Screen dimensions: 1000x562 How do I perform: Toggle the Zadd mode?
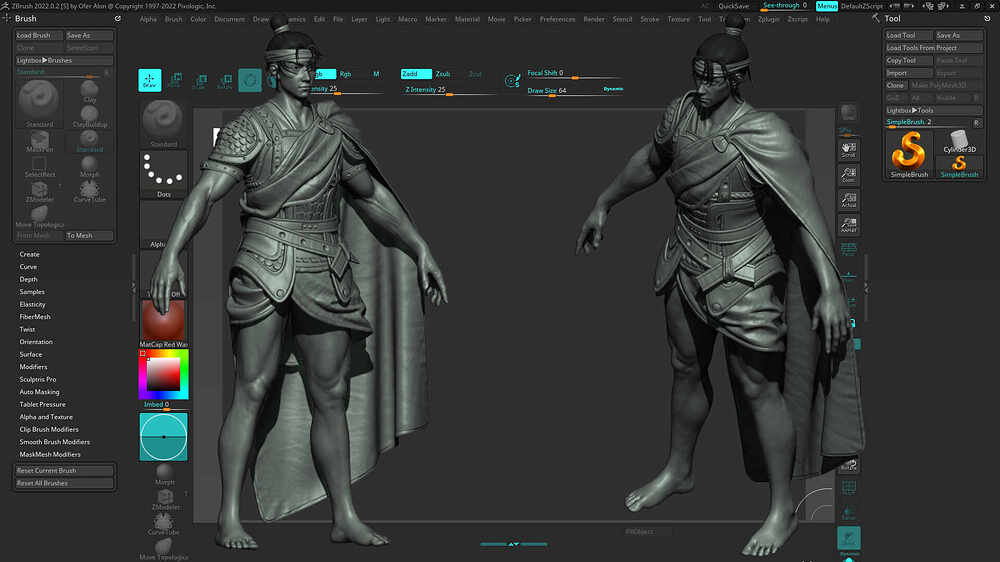416,74
